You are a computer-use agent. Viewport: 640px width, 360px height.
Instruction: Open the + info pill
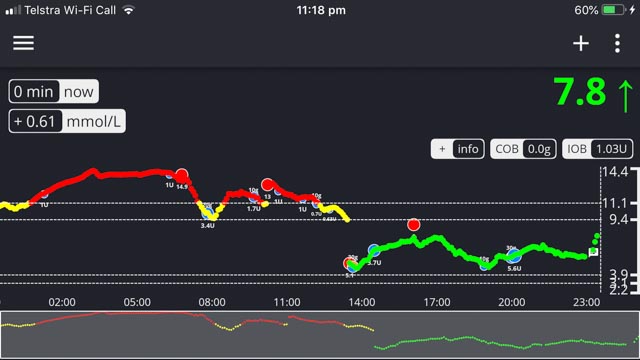pyautogui.click(x=458, y=149)
